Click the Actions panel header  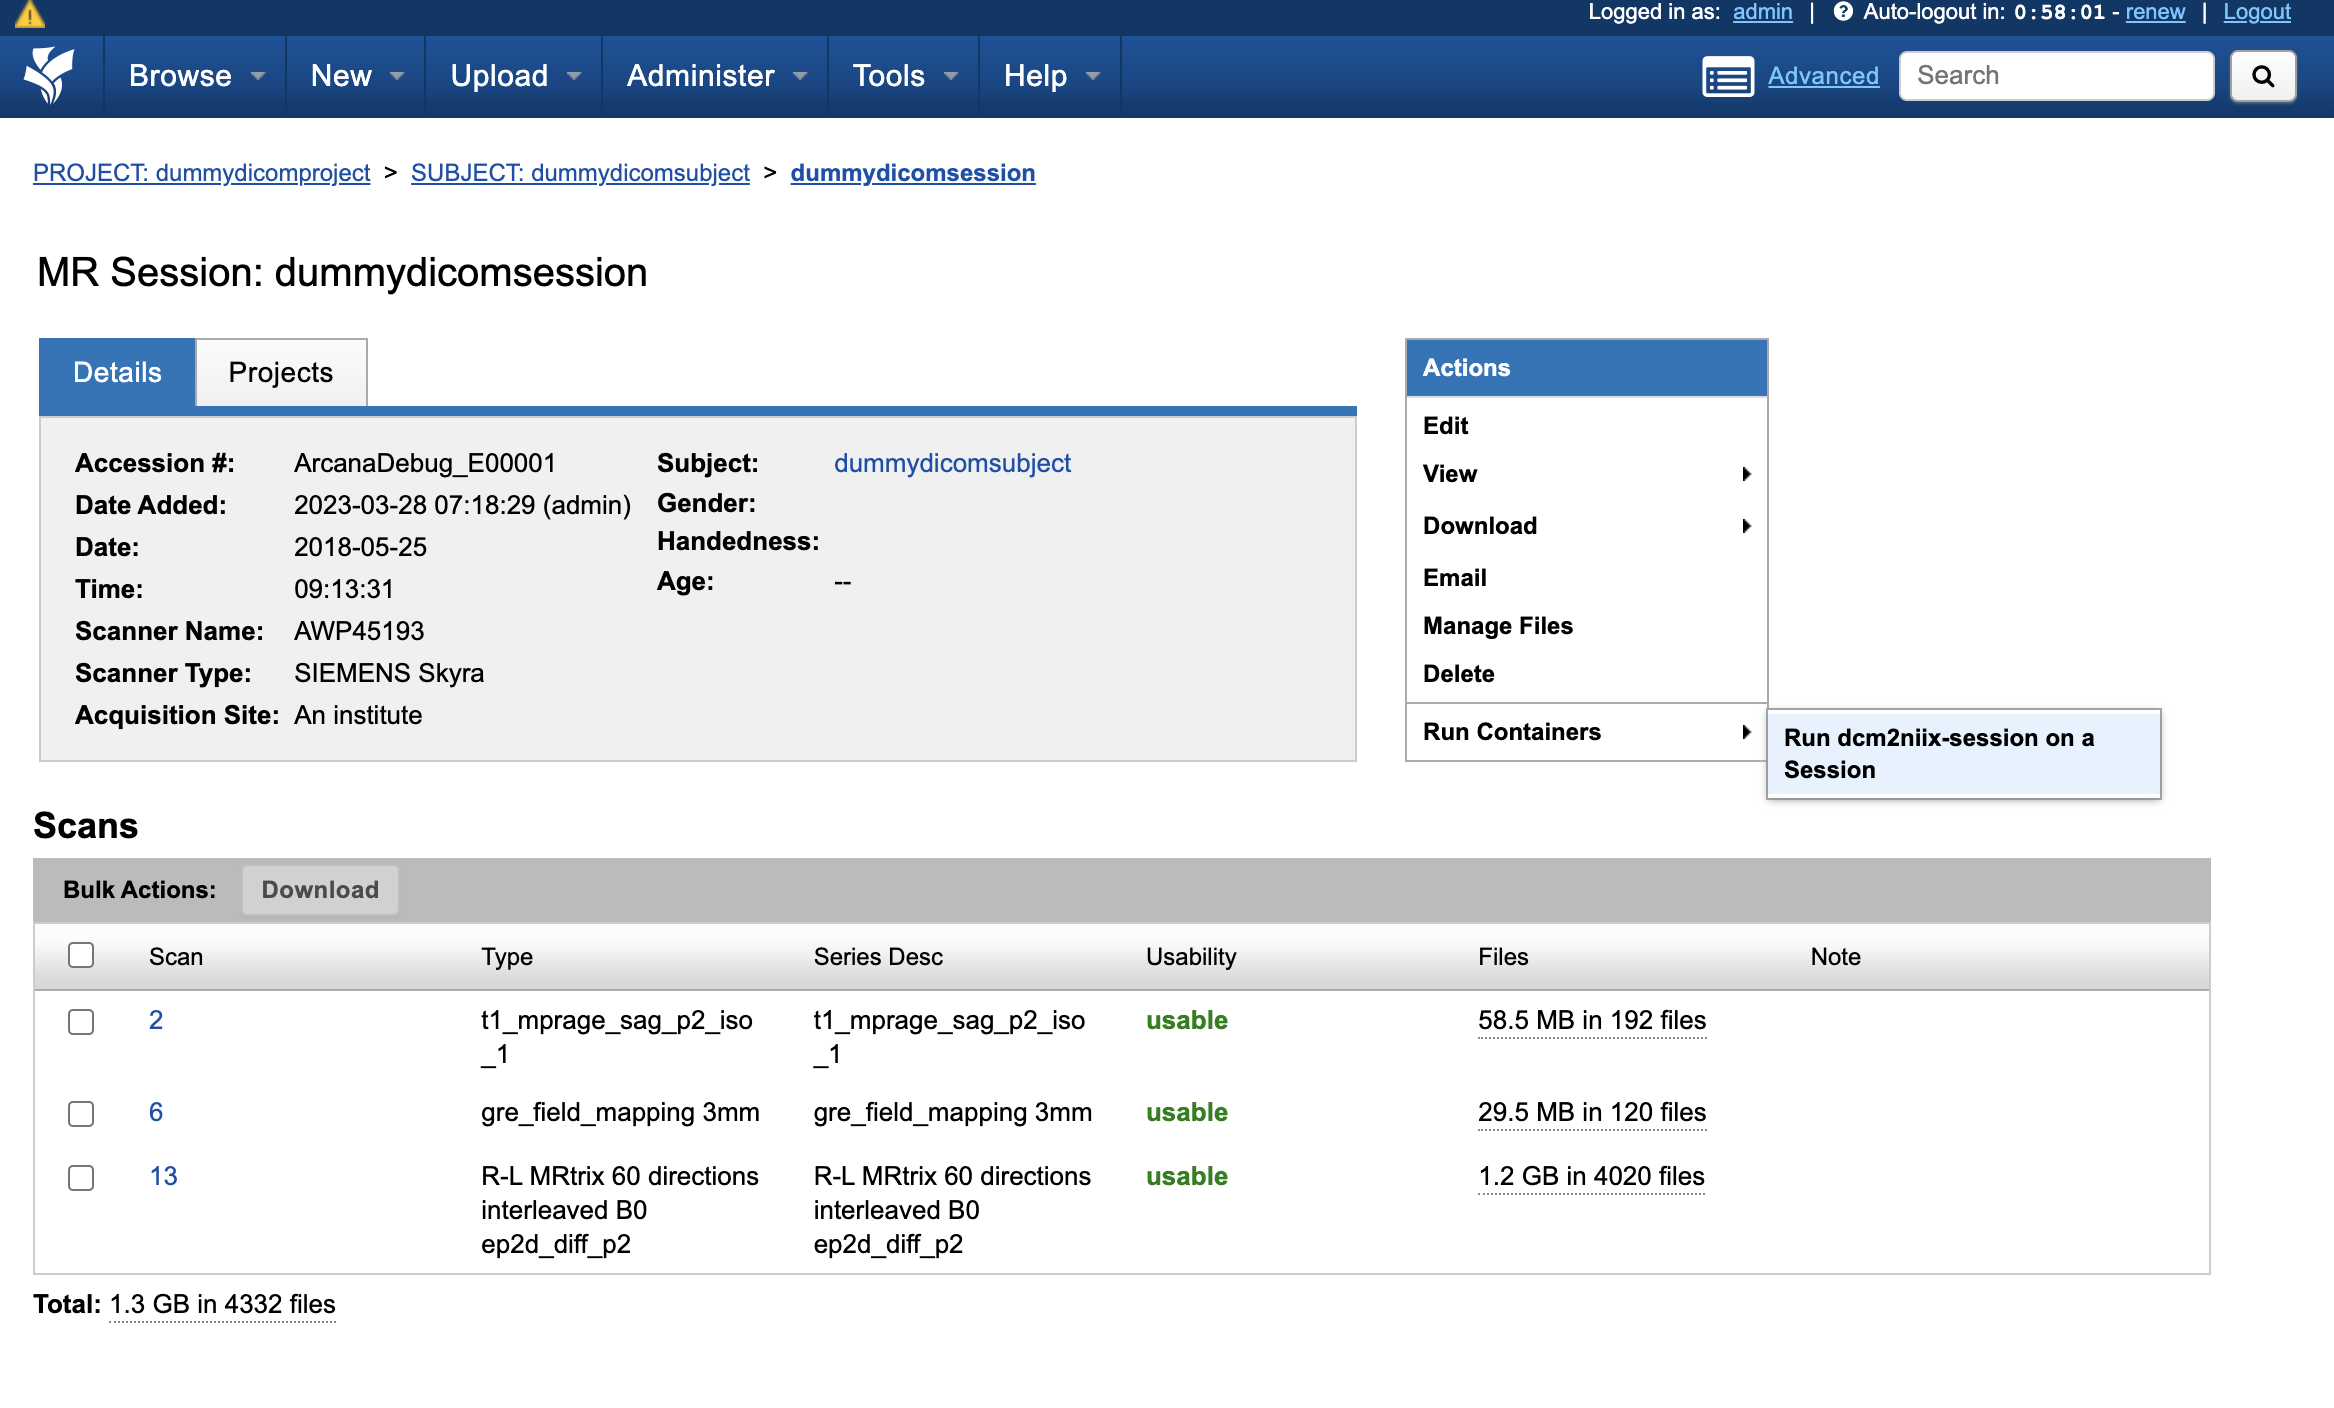tap(1587, 368)
